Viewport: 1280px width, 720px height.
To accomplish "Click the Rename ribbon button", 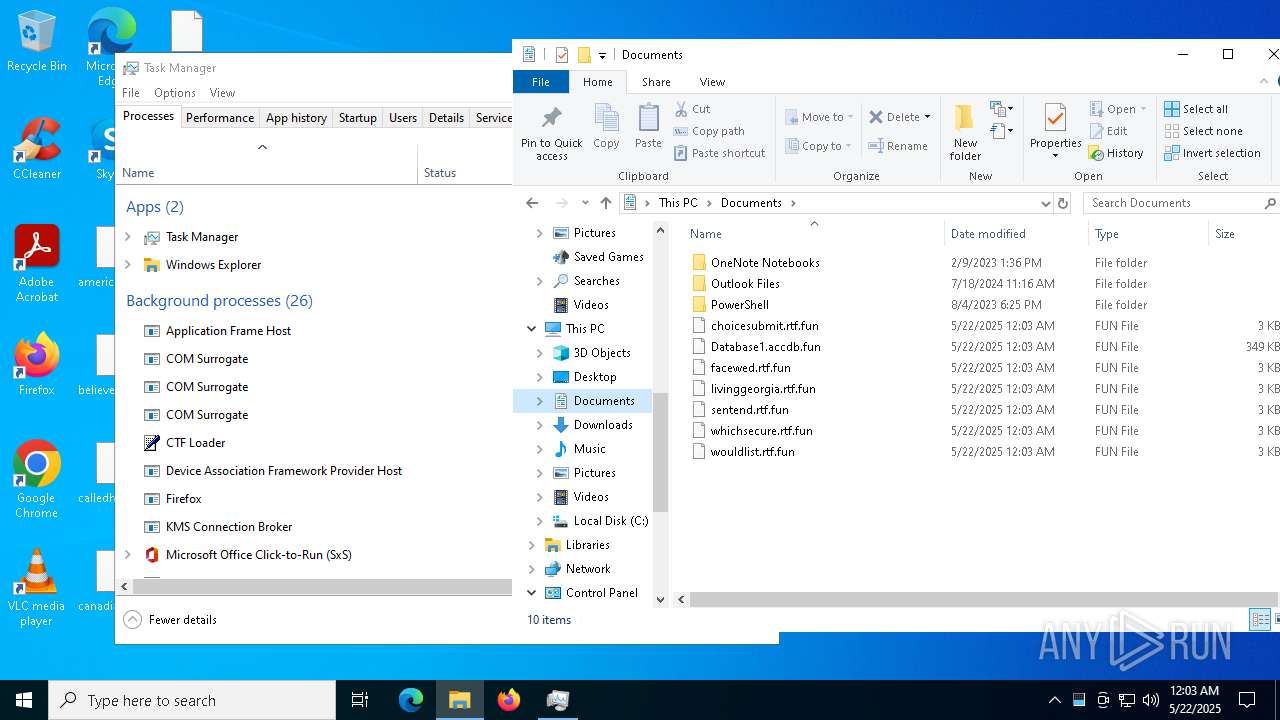I will [898, 146].
